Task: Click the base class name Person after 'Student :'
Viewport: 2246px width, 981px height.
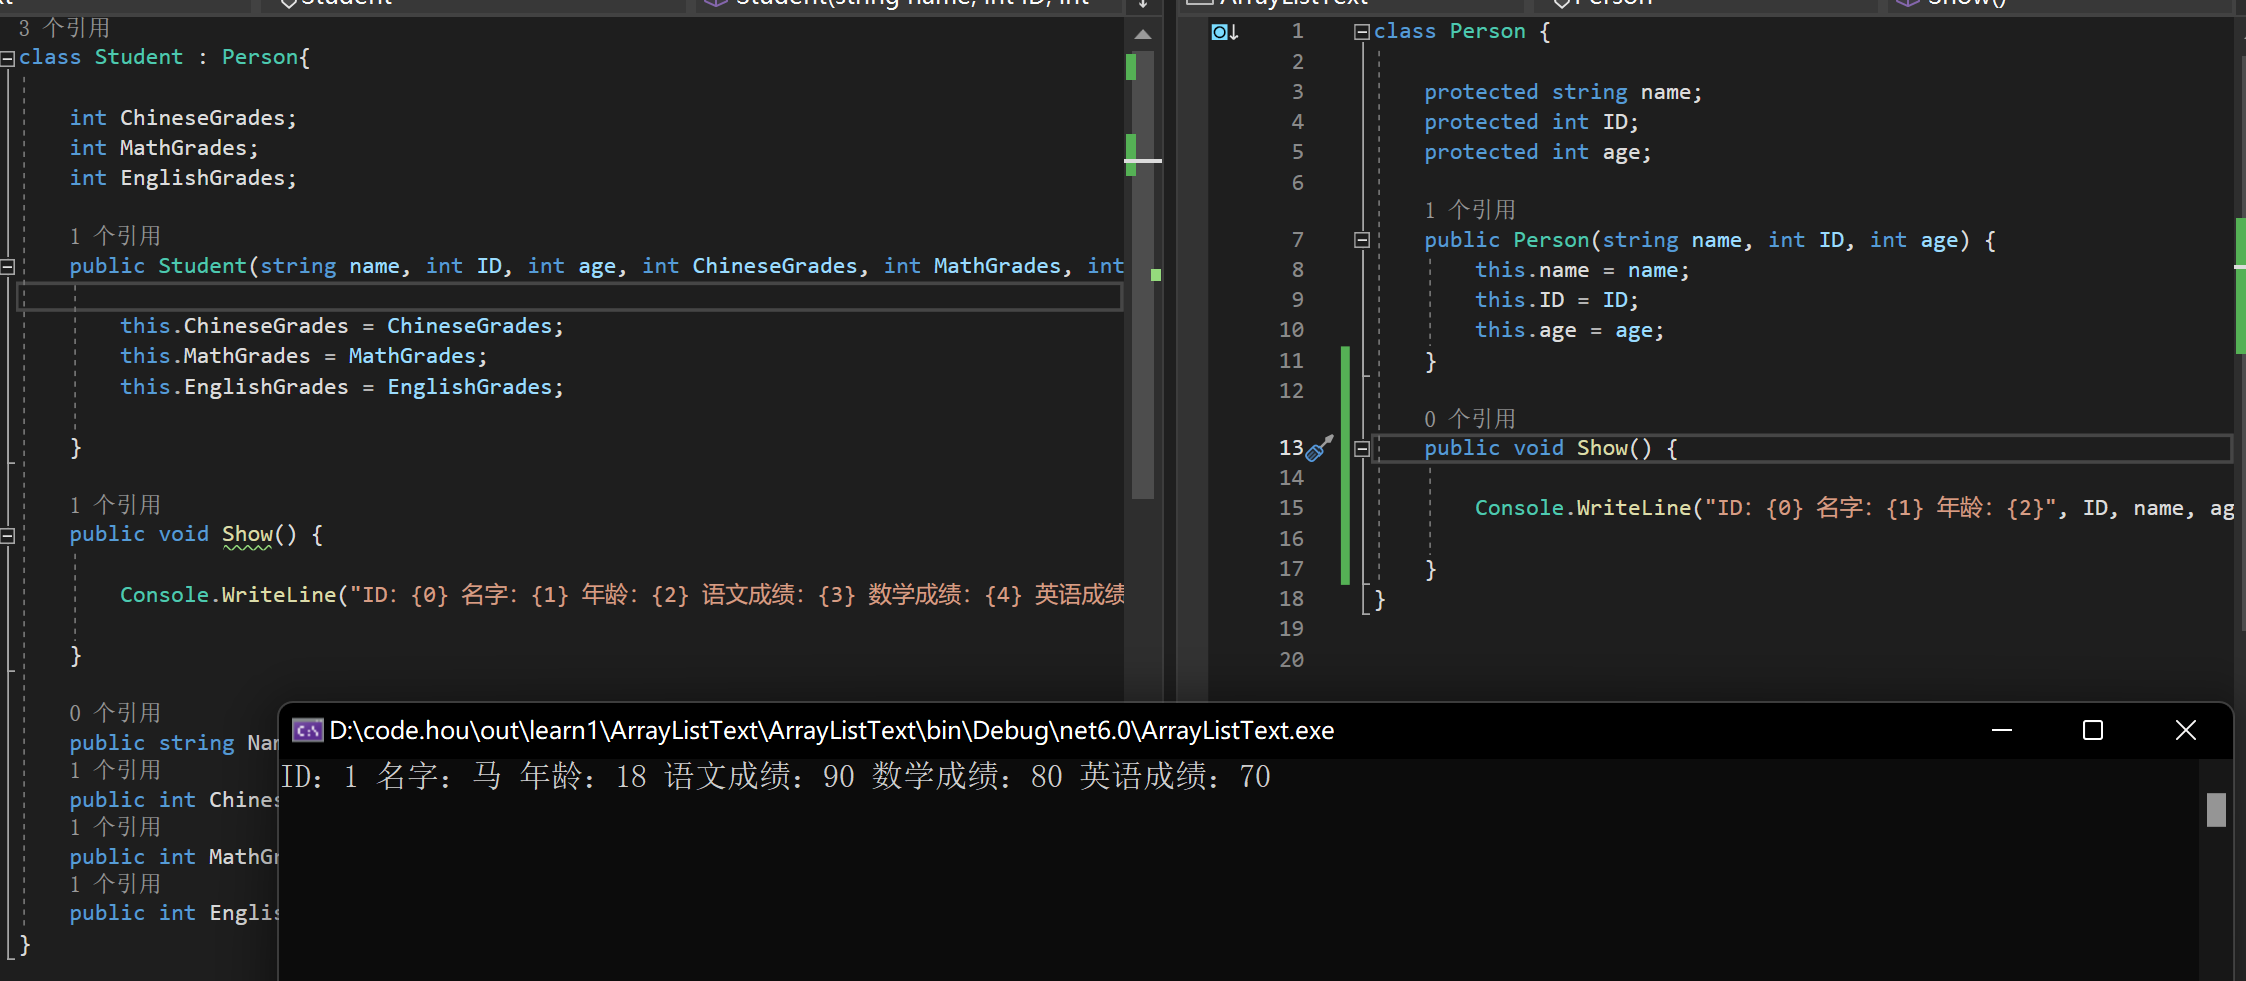Action: 260,57
